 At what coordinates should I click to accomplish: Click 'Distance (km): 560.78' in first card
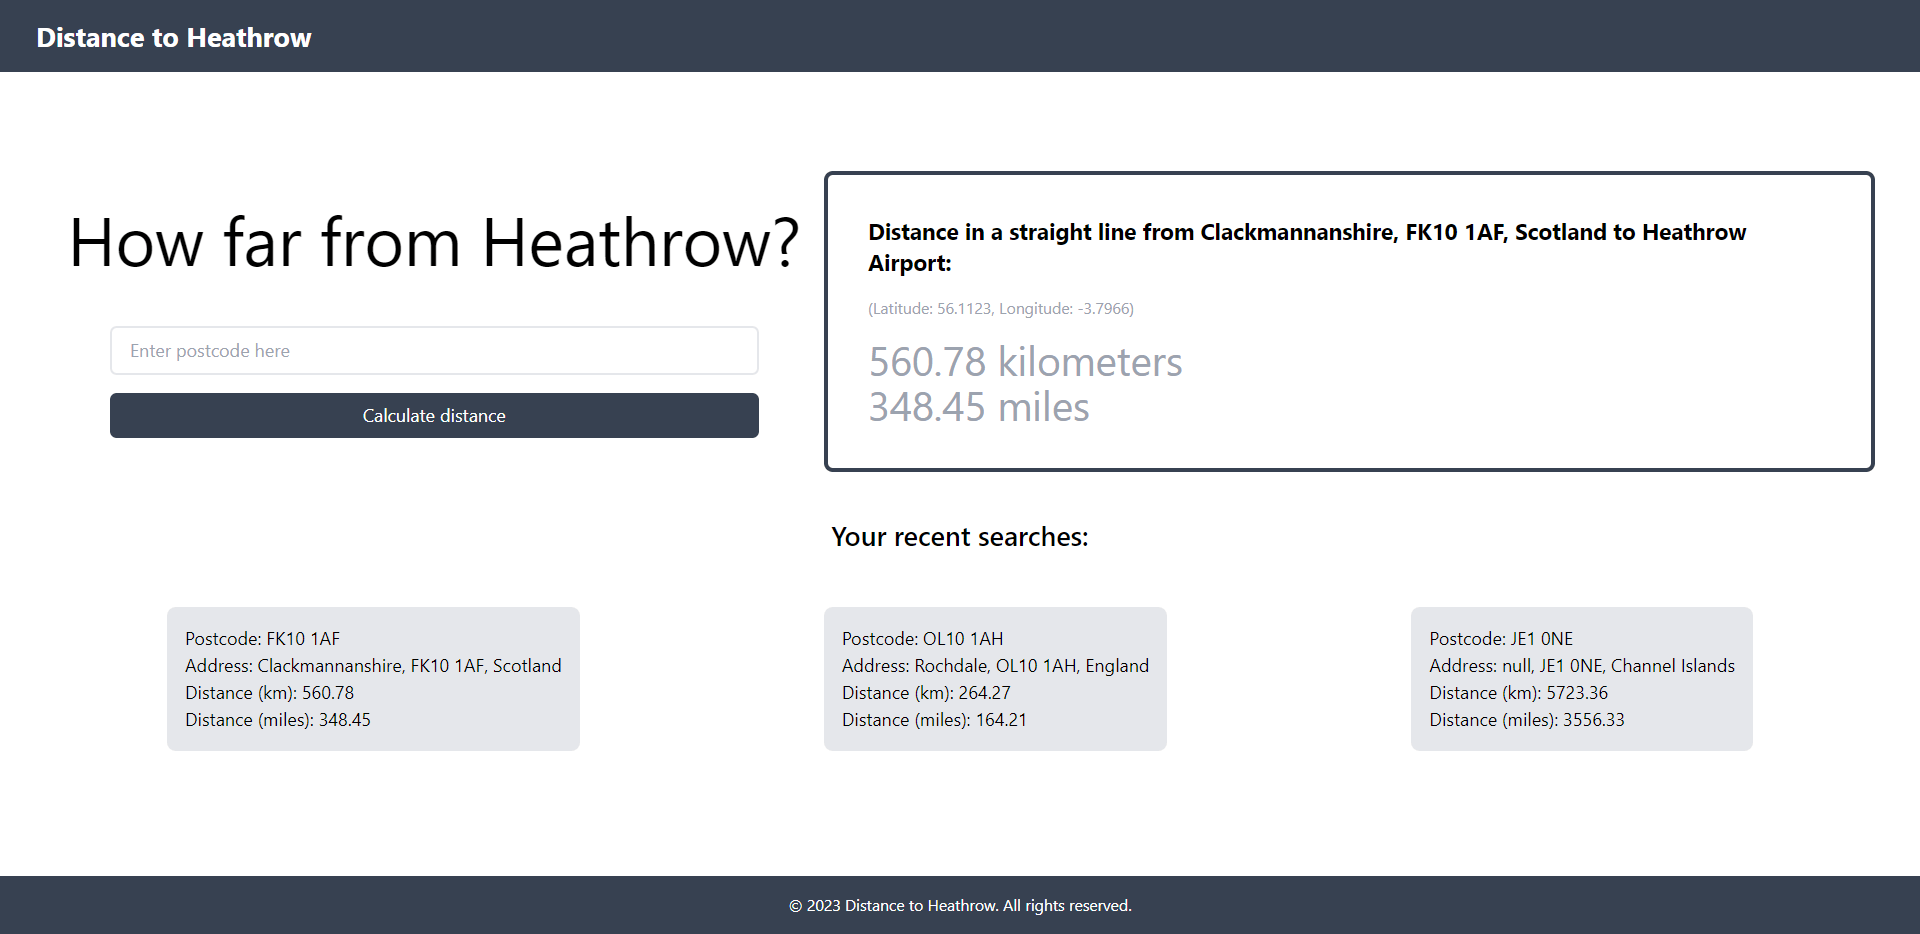coord(270,693)
